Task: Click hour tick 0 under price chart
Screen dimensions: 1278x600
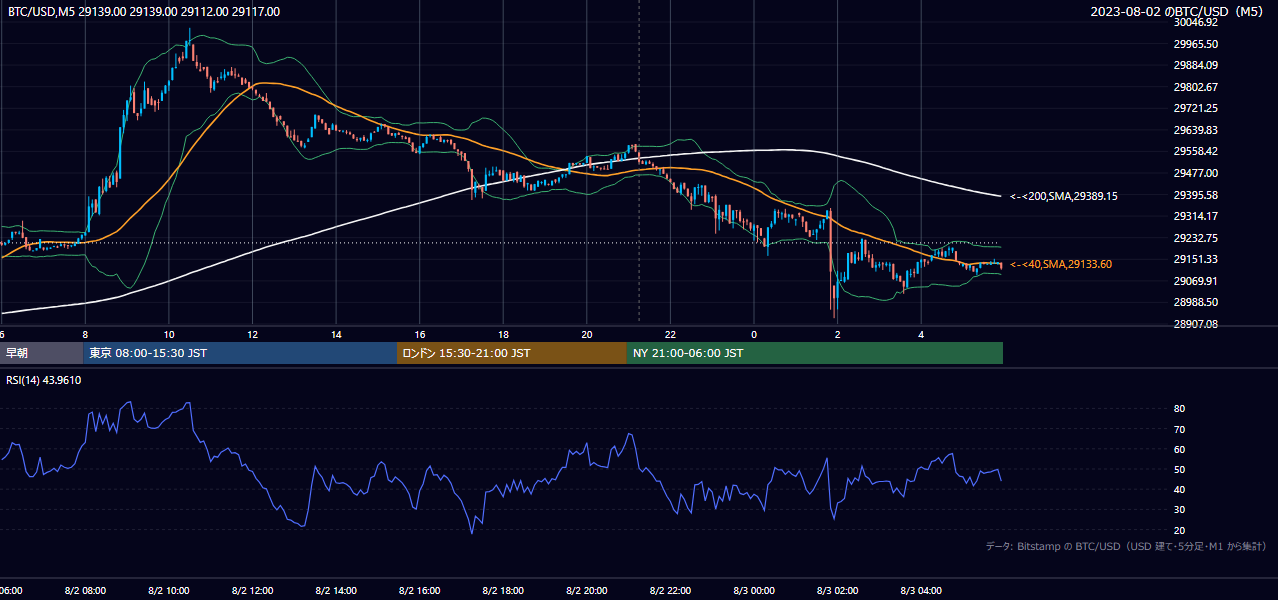Action: 754,335
